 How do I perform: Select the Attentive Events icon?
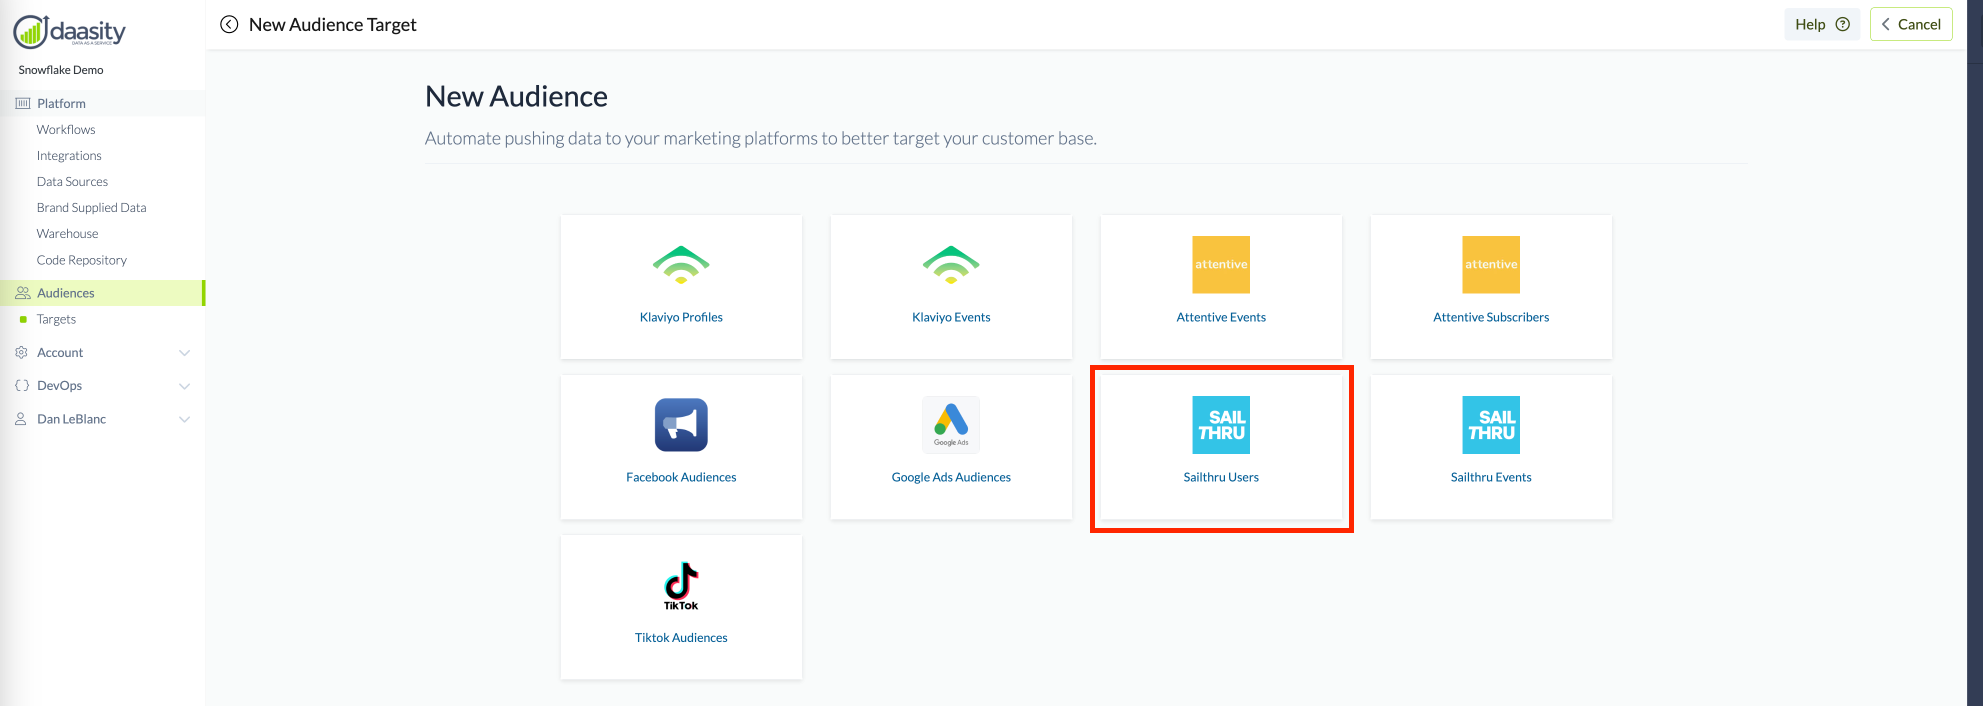(1221, 265)
